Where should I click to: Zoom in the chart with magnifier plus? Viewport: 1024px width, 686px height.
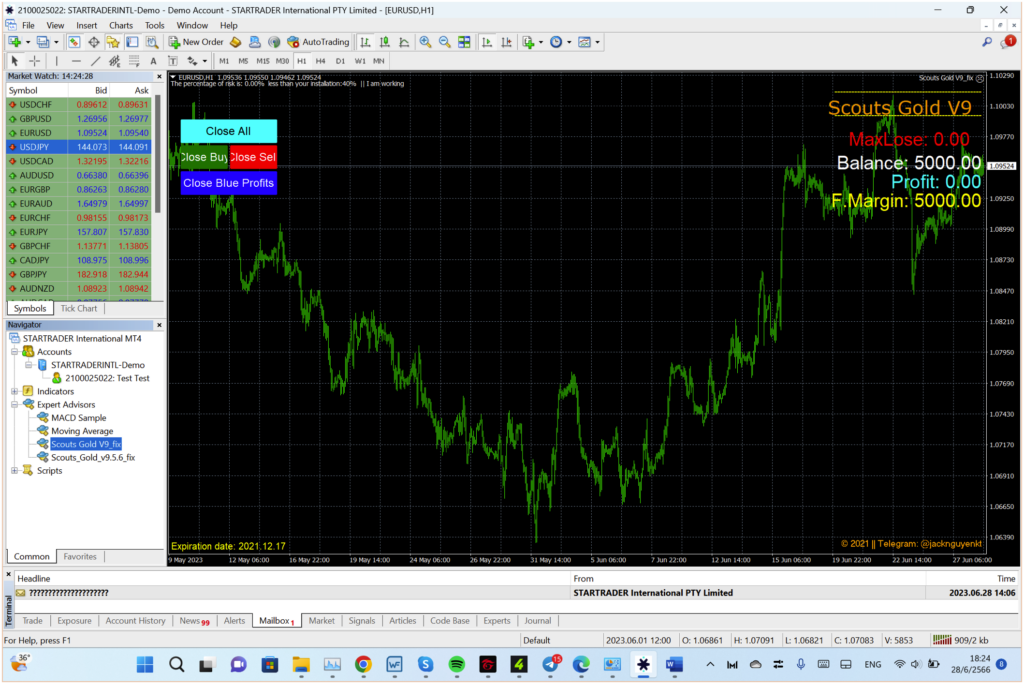425,42
